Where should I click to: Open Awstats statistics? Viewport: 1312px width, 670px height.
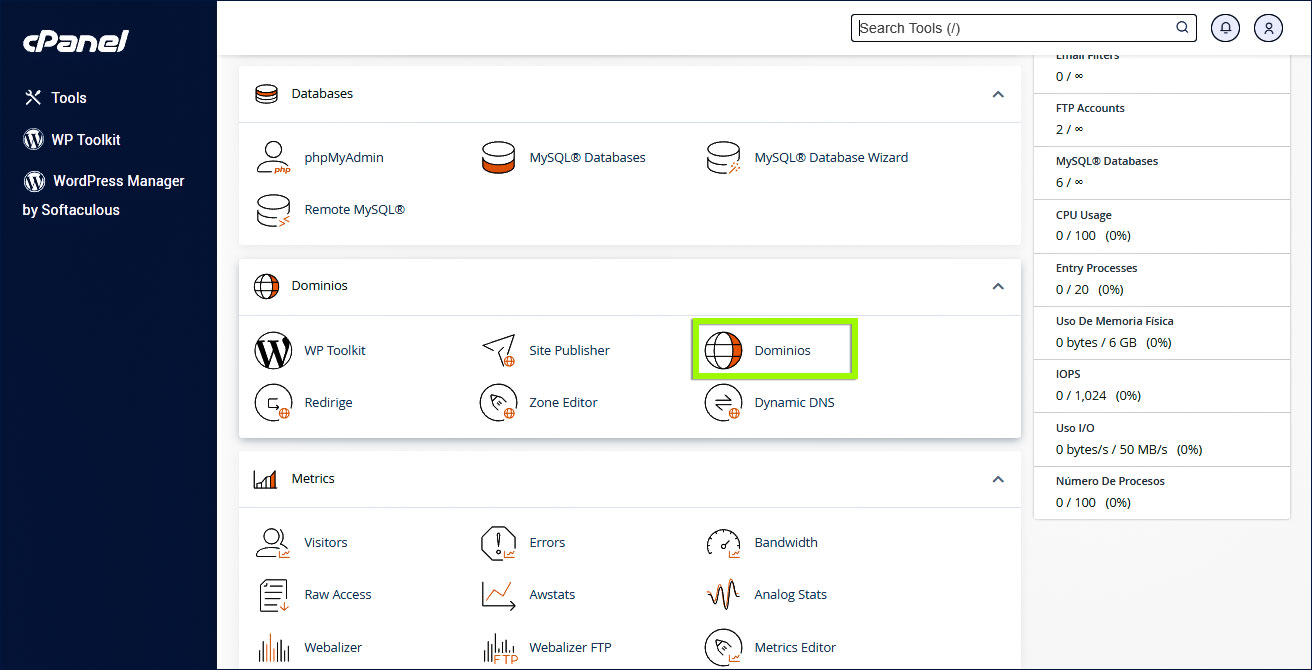tap(552, 594)
